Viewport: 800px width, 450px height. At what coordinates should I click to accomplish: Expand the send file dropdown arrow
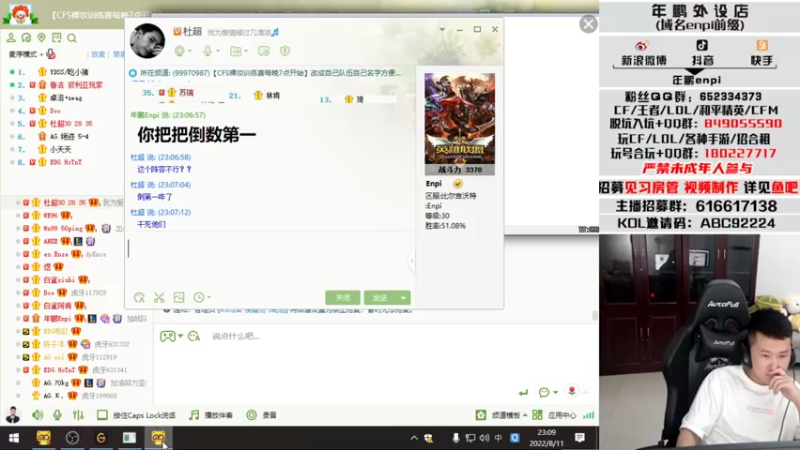(x=246, y=51)
